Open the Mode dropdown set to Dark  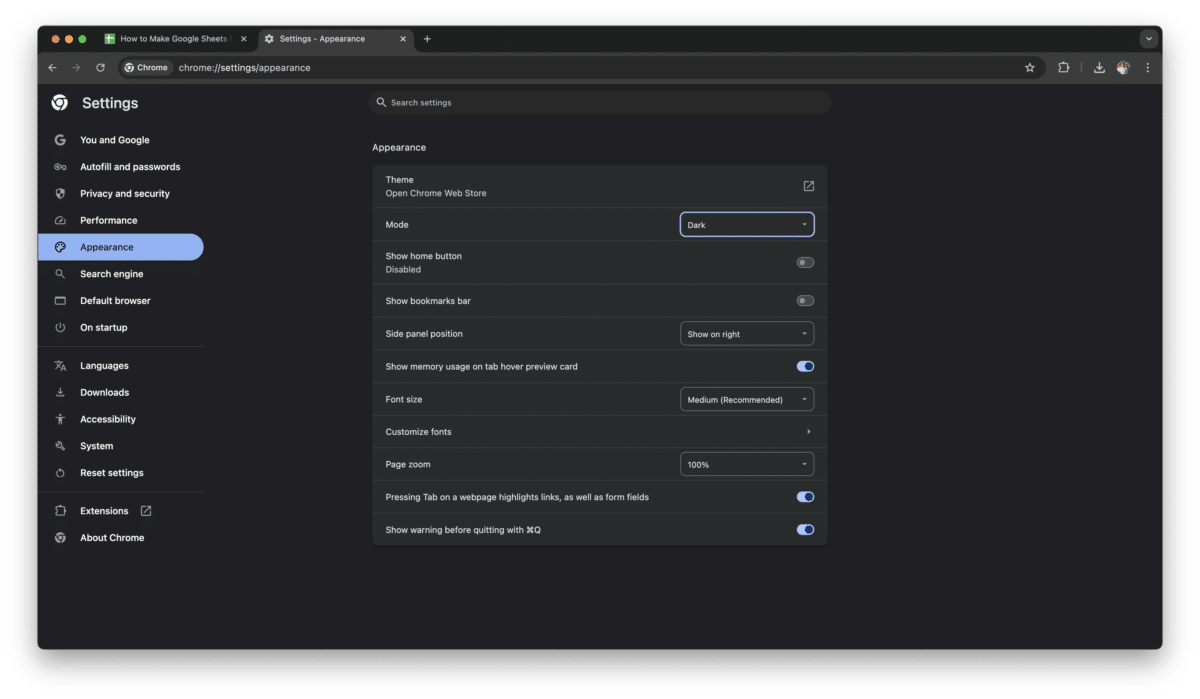[746, 224]
